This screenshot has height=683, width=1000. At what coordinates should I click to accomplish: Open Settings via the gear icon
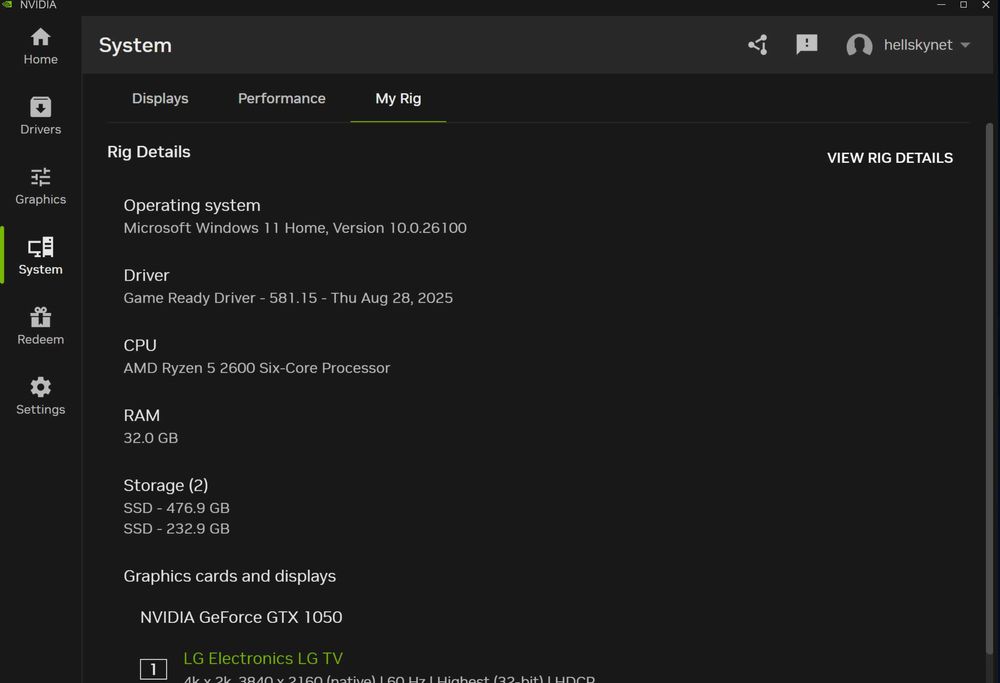(x=40, y=397)
